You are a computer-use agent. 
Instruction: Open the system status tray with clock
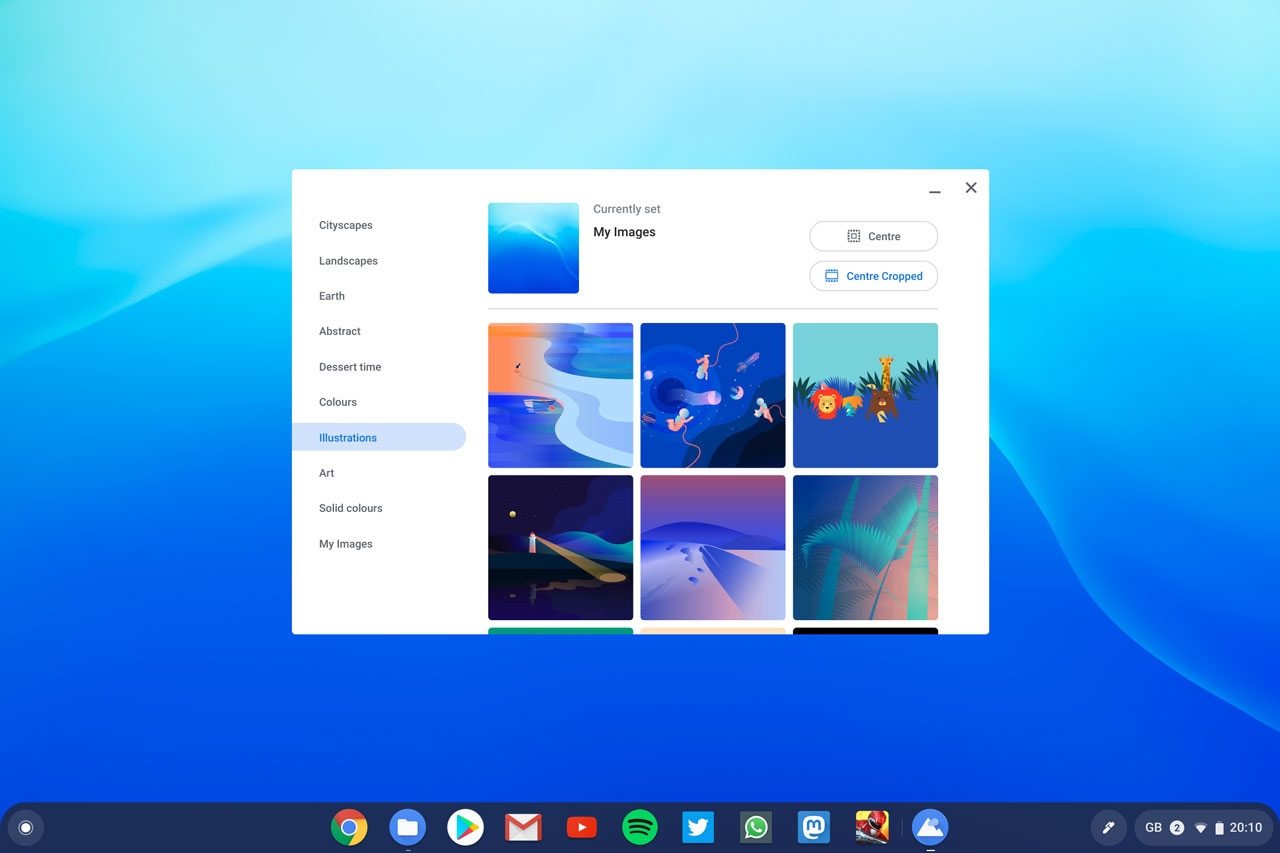point(1203,827)
